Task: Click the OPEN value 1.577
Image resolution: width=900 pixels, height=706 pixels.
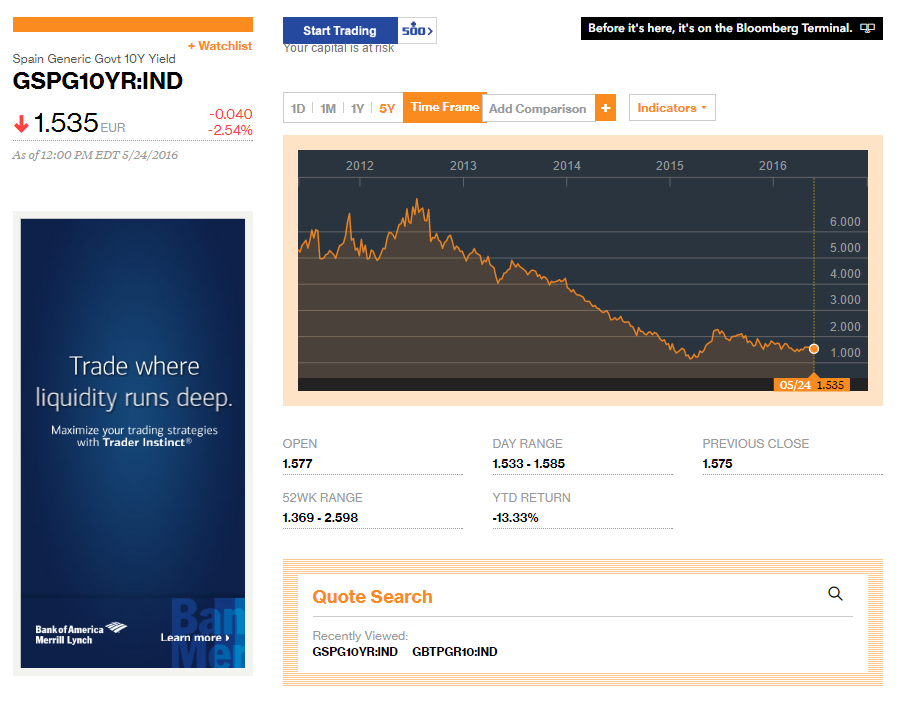Action: pyautogui.click(x=297, y=464)
